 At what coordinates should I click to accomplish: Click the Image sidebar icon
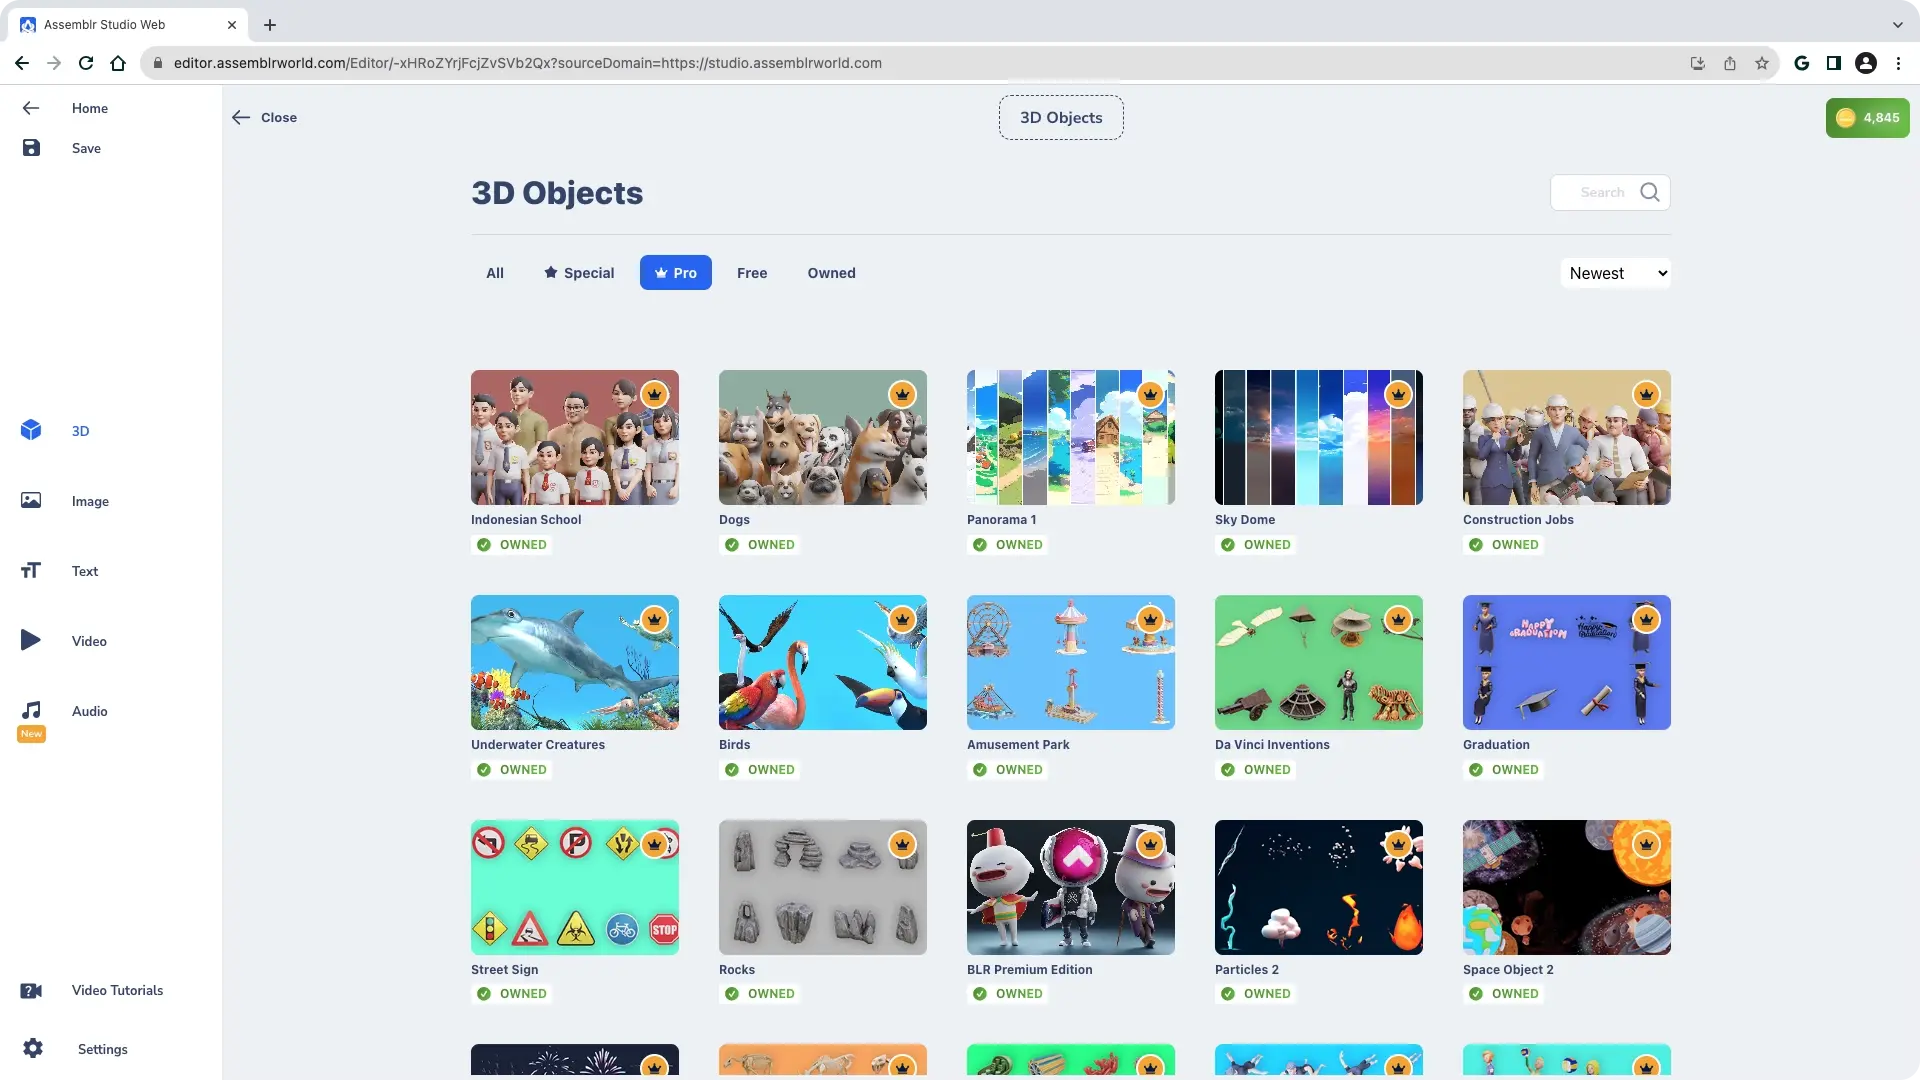point(31,500)
